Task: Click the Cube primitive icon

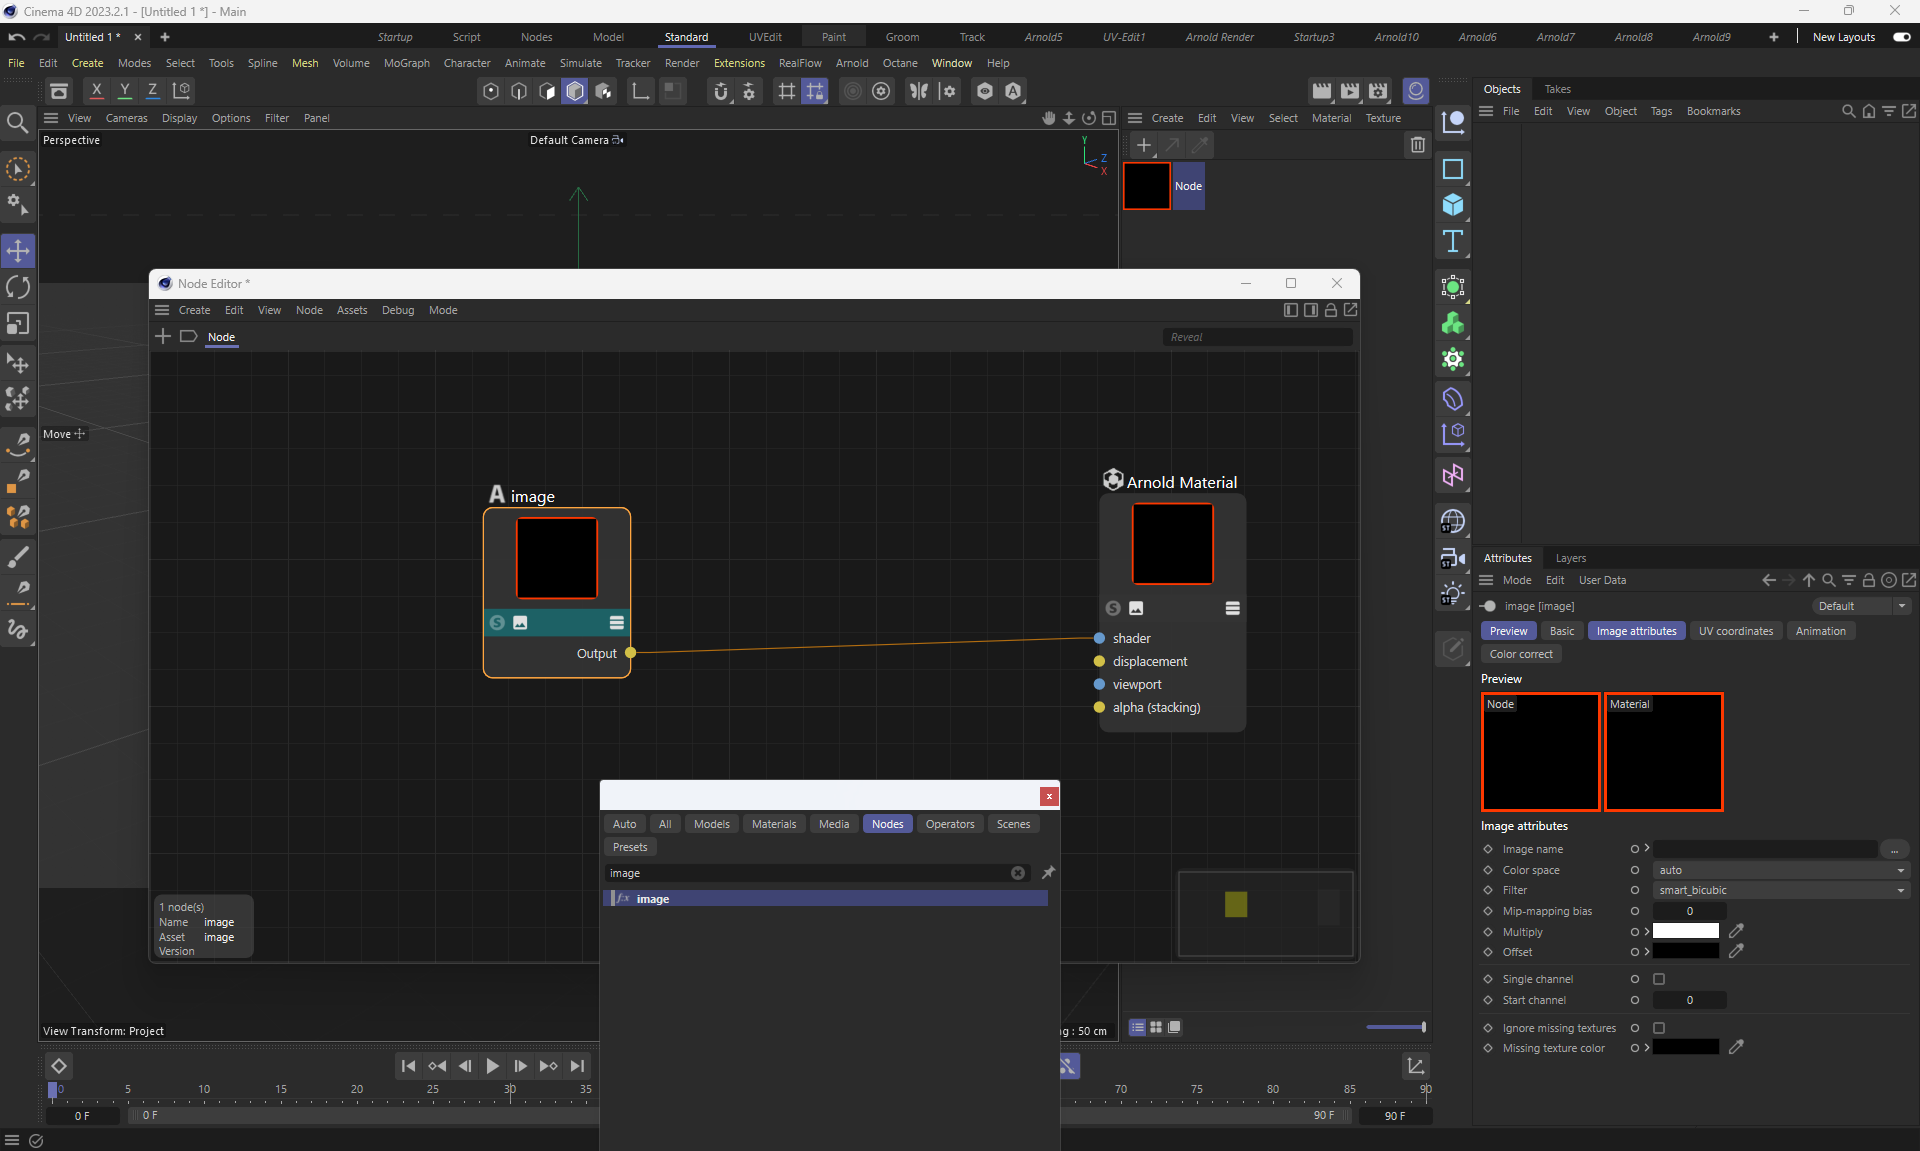Action: click(1453, 205)
